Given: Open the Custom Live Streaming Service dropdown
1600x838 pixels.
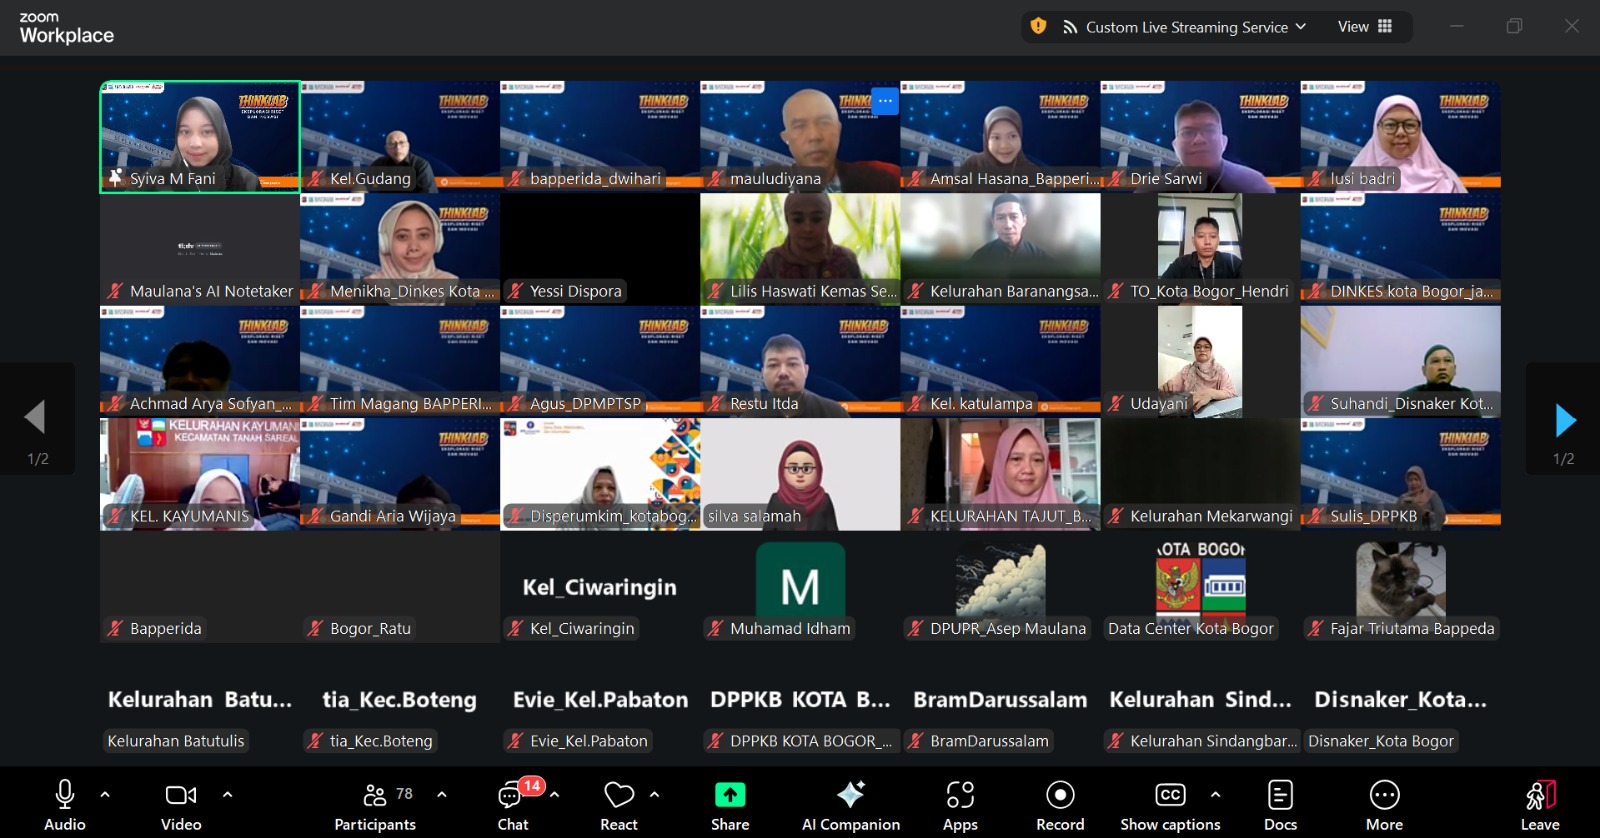Looking at the screenshot, I should (1185, 27).
